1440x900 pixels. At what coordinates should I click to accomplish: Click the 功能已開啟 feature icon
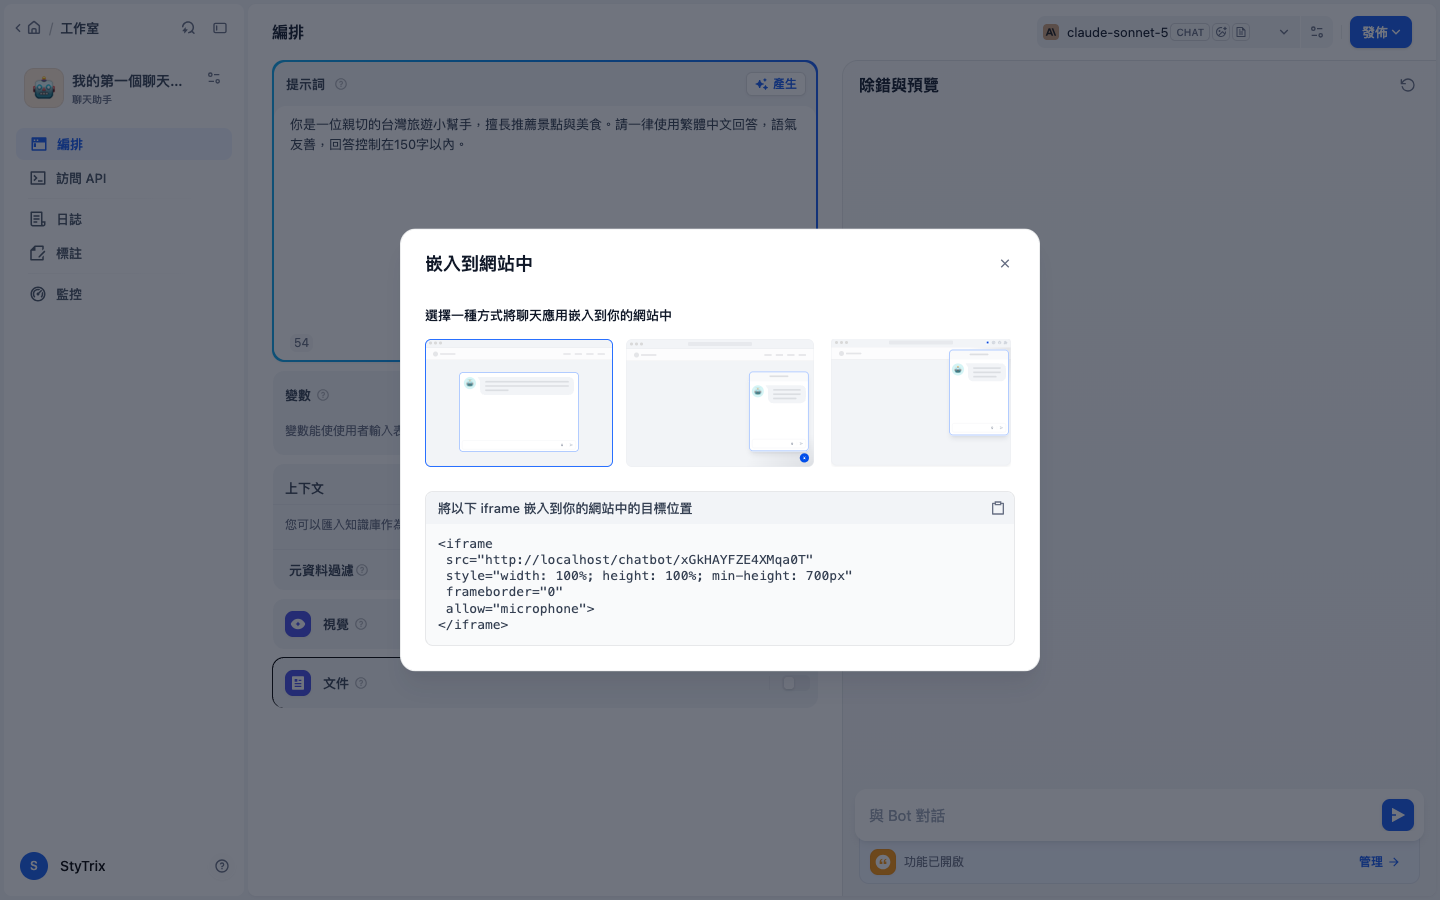[x=883, y=862]
